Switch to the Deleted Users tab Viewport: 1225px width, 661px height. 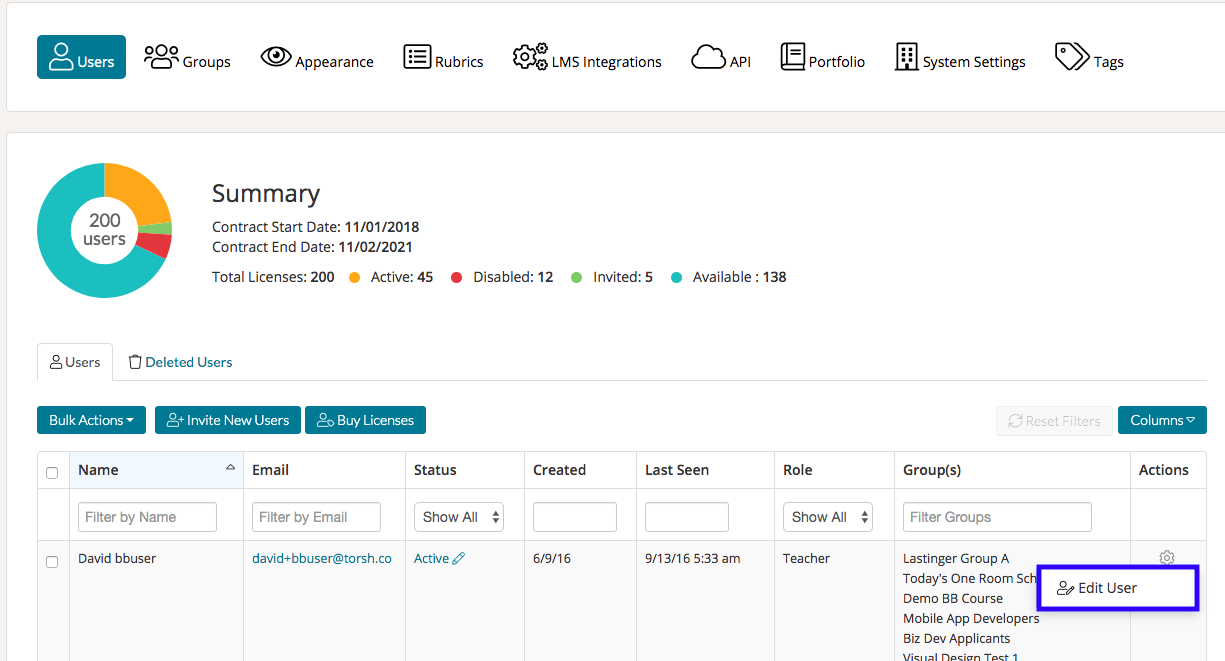[x=180, y=362]
